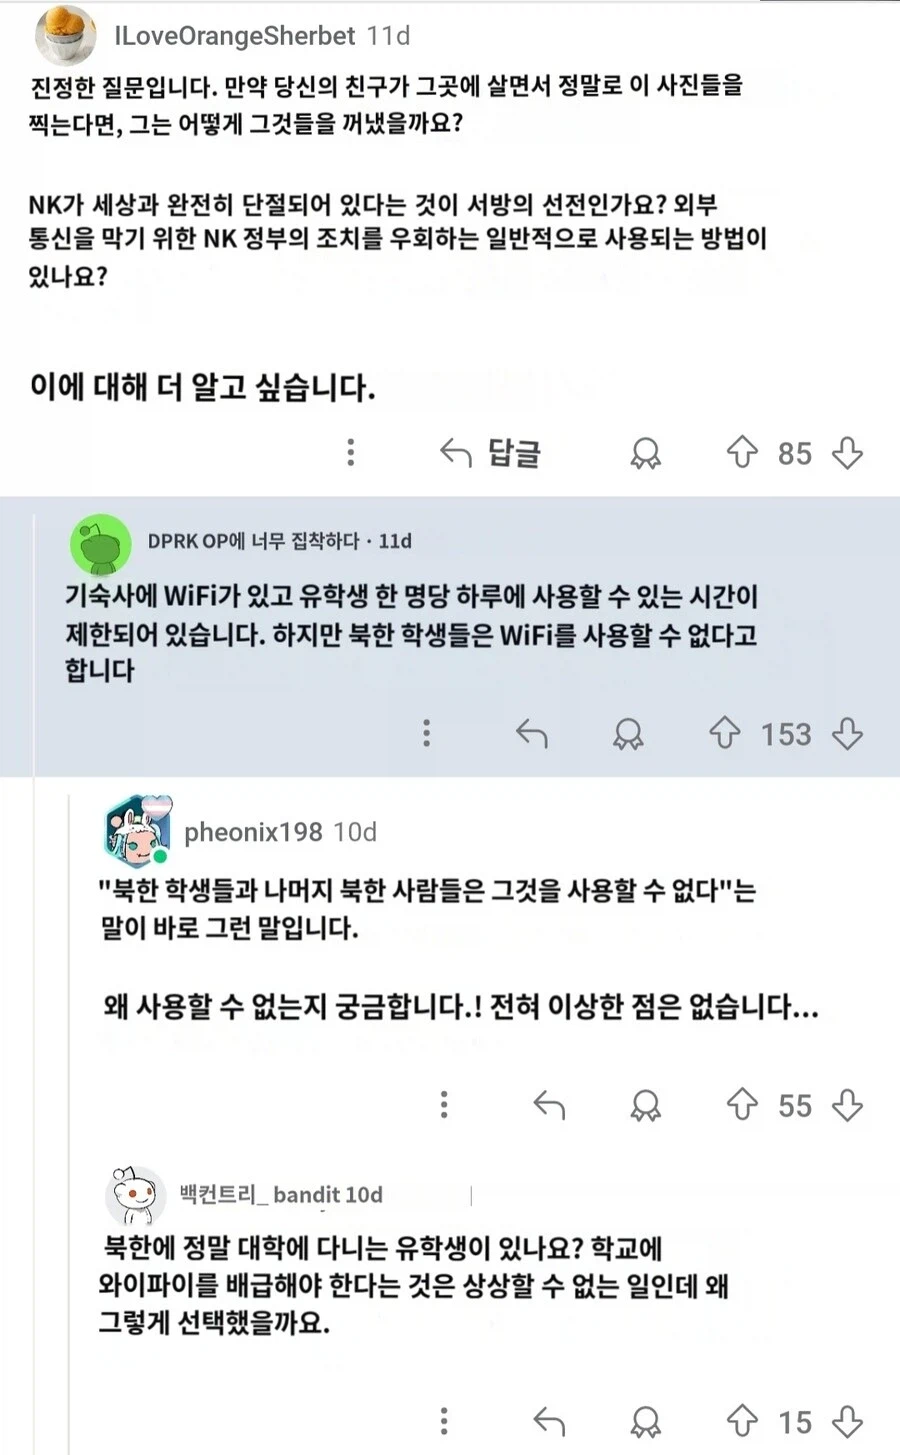
Task: Downvote DPRK OP's comment
Action: 847,733
